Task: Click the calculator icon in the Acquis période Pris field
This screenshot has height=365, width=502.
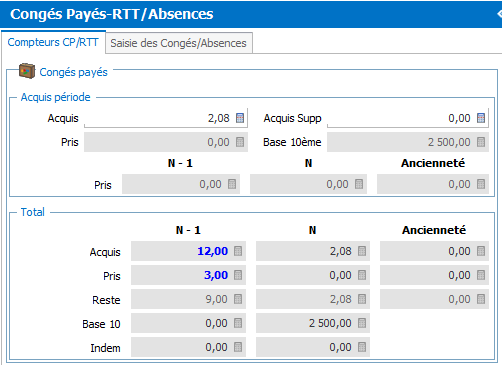Action: point(240,142)
